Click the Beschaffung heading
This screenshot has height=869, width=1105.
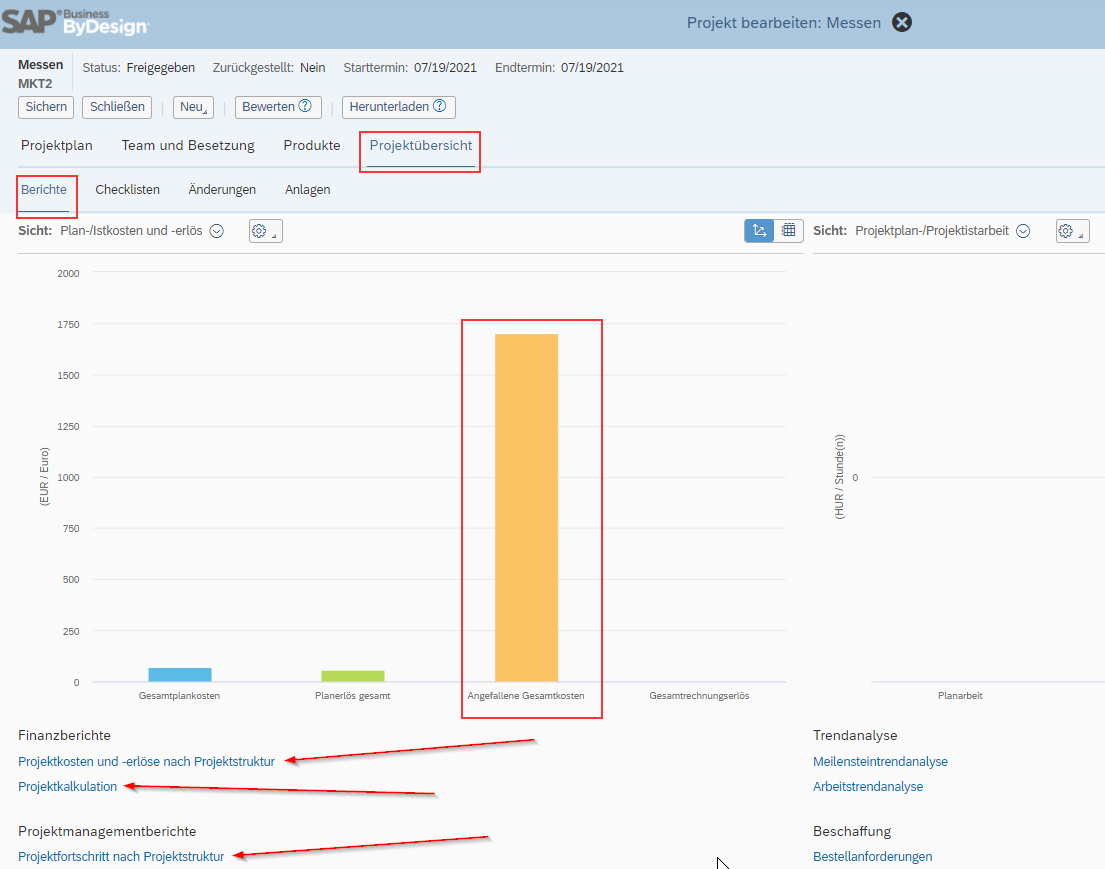point(852,831)
